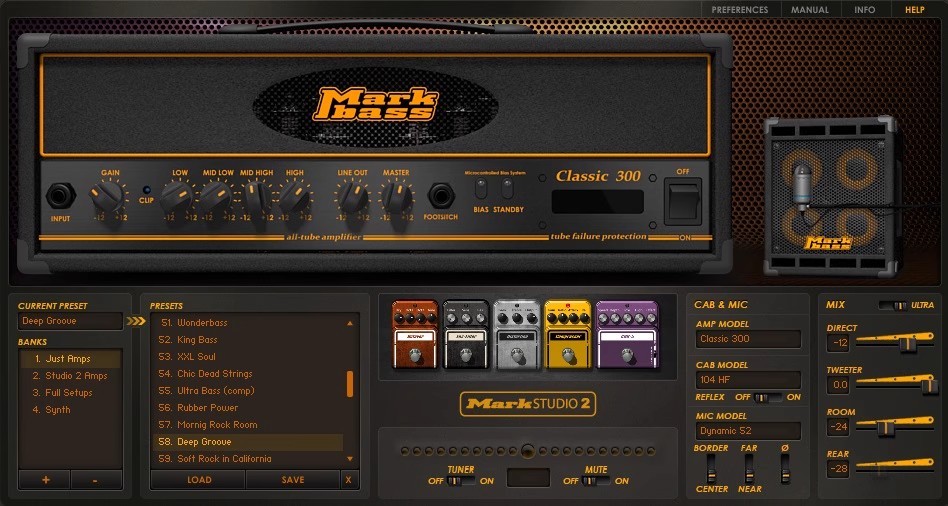Toggle the Mute switch
Image resolution: width=948 pixels, height=506 pixels.
pyautogui.click(x=595, y=481)
